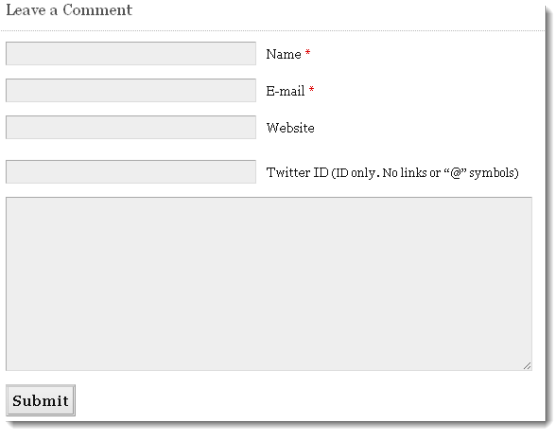Image resolution: width=560 pixels, height=435 pixels.
Task: Click the Website field label
Action: pos(290,128)
